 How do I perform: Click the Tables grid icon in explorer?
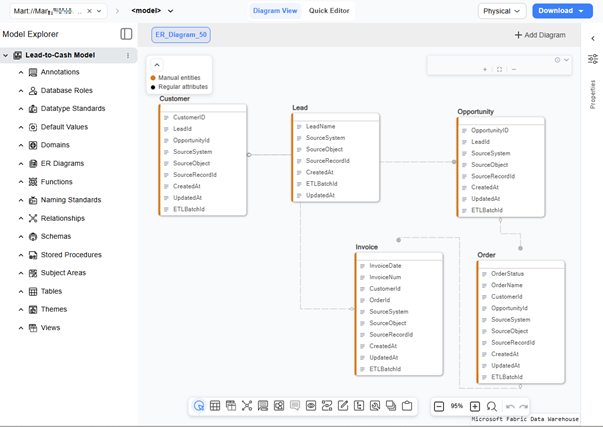[x=33, y=291]
